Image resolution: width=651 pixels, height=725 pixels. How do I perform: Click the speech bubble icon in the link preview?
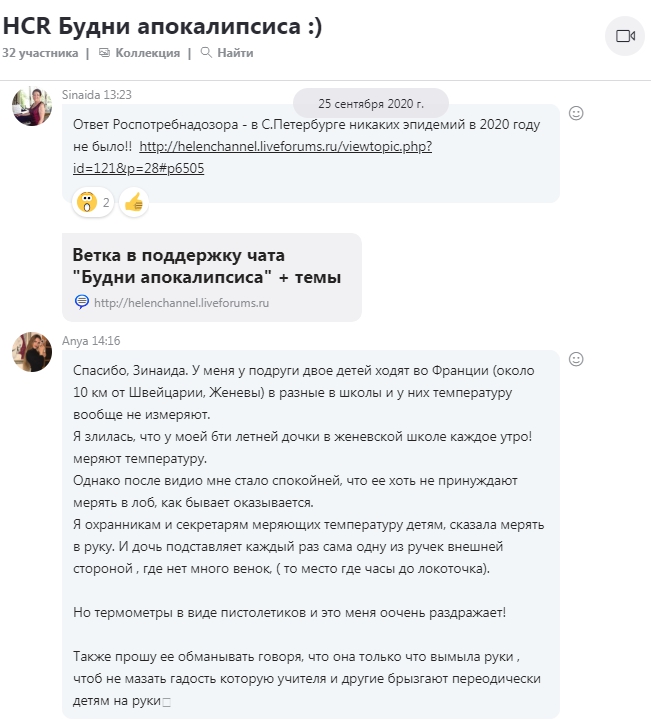tap(82, 302)
